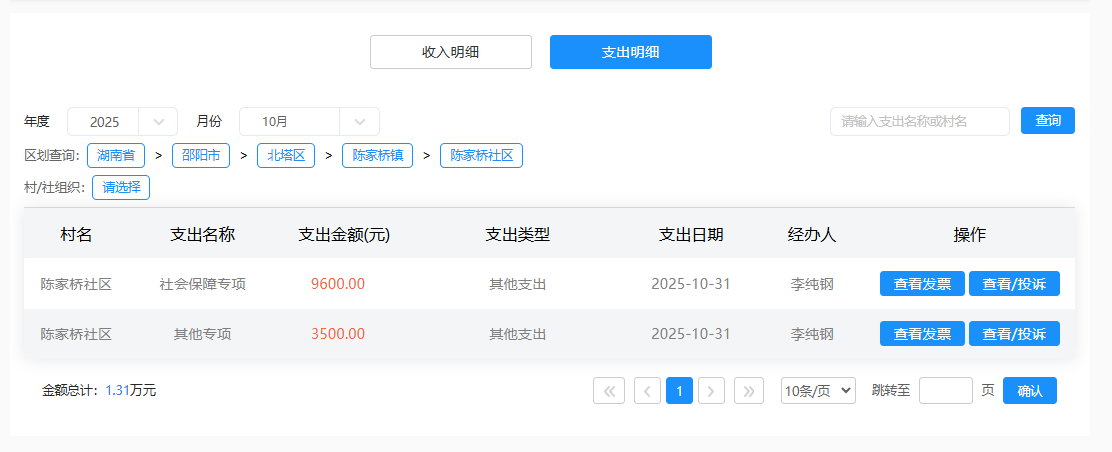View invoice for 其他专项 row
Screen dimensions: 1112x452
pyautogui.click(x=922, y=334)
